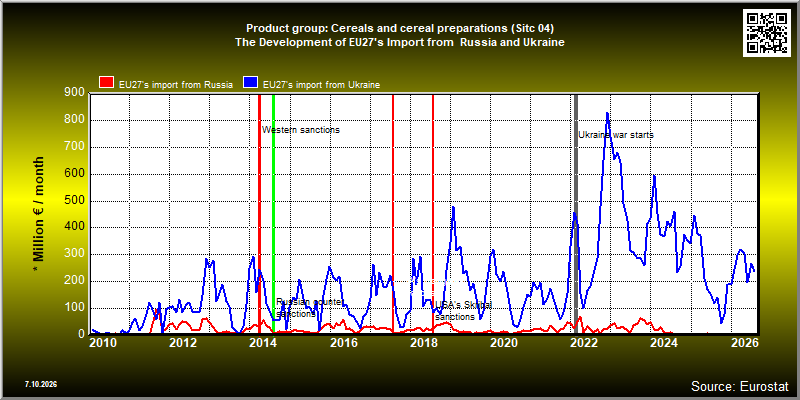800x400 pixels.
Task: Click the 400 y-axis value
Action: coord(76,227)
